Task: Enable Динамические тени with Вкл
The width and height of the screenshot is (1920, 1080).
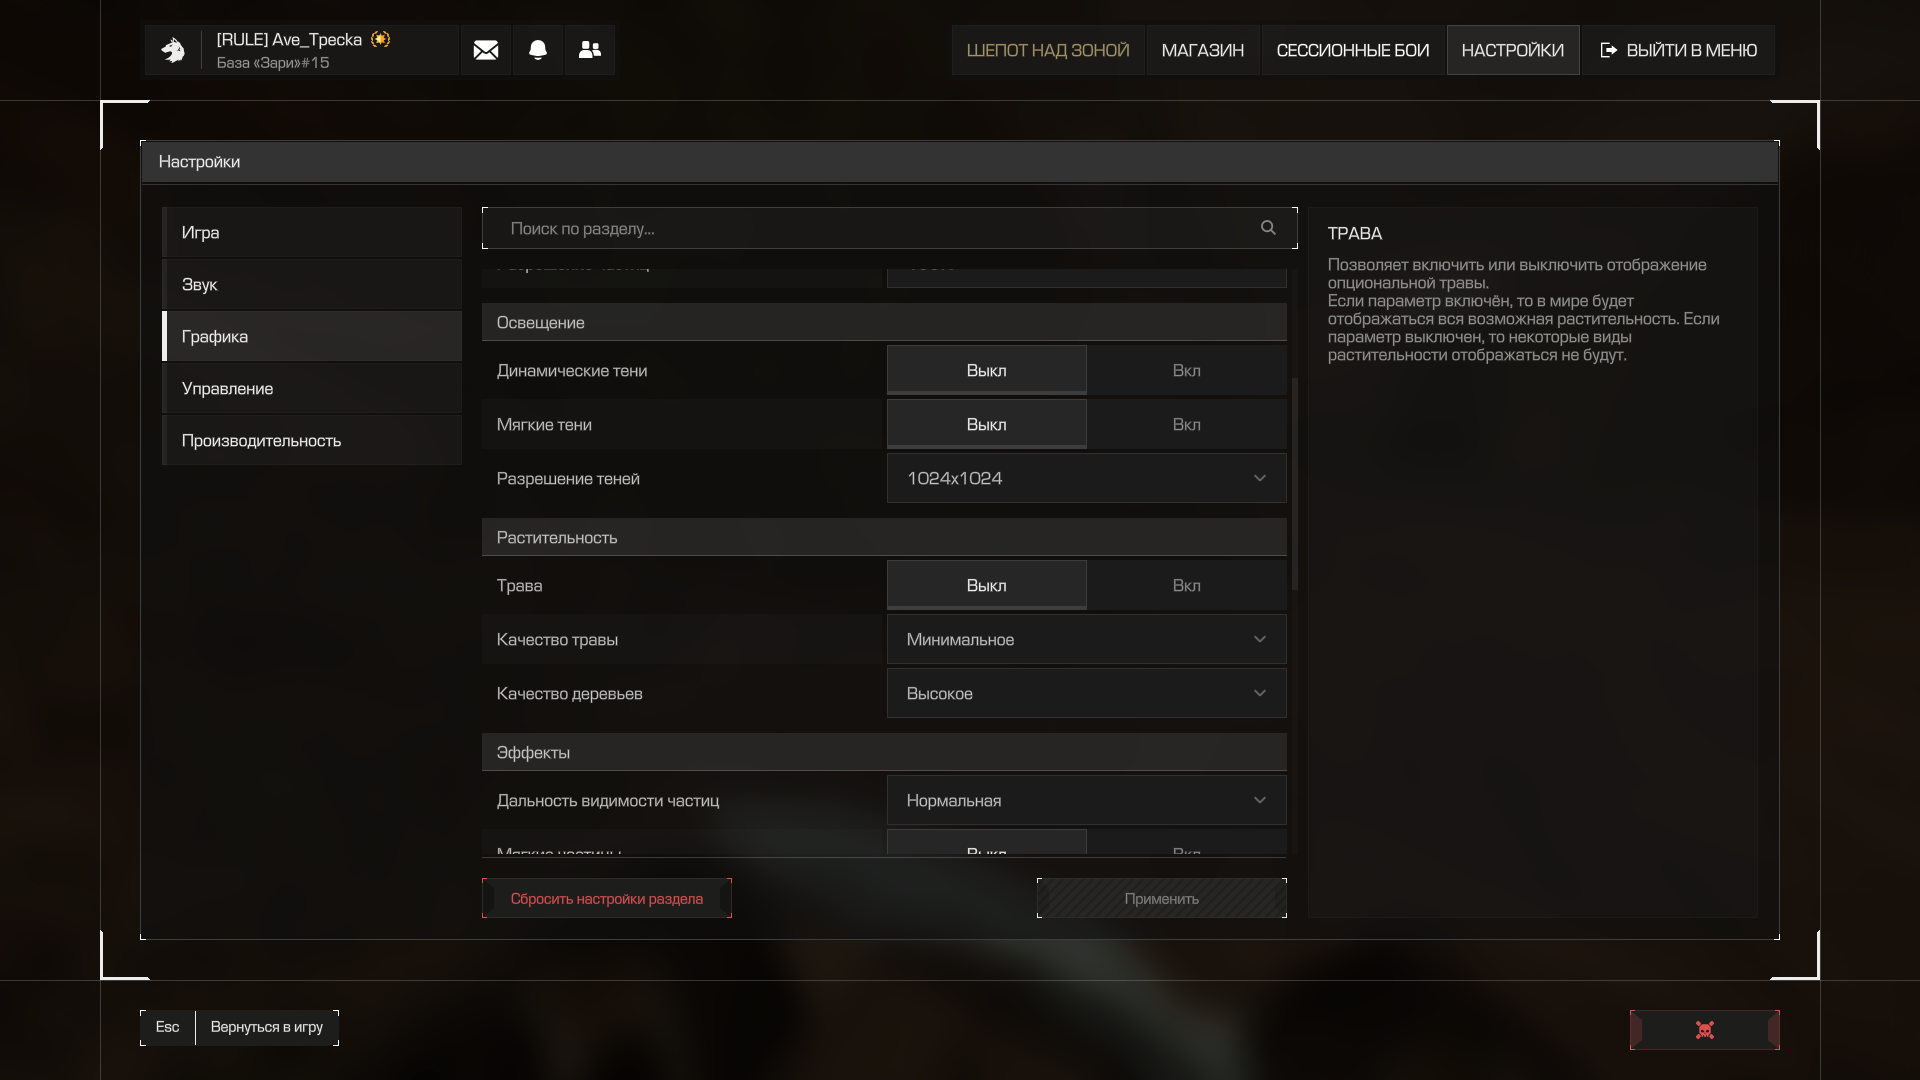Action: 1187,370
